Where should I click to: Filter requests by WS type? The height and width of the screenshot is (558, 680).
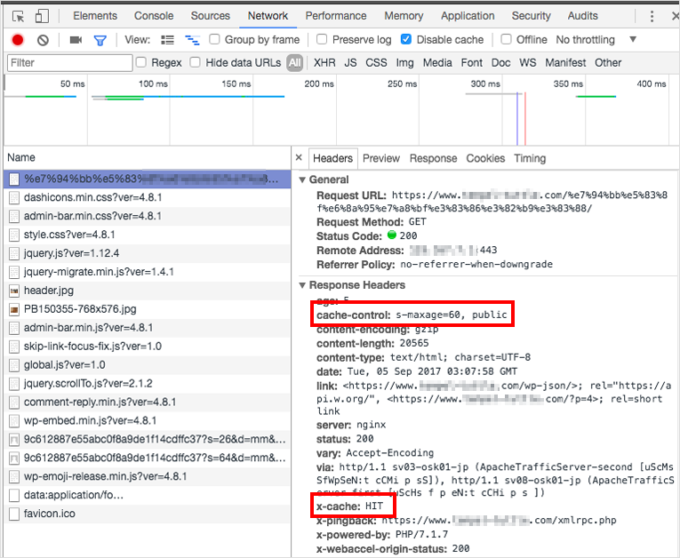click(x=527, y=63)
